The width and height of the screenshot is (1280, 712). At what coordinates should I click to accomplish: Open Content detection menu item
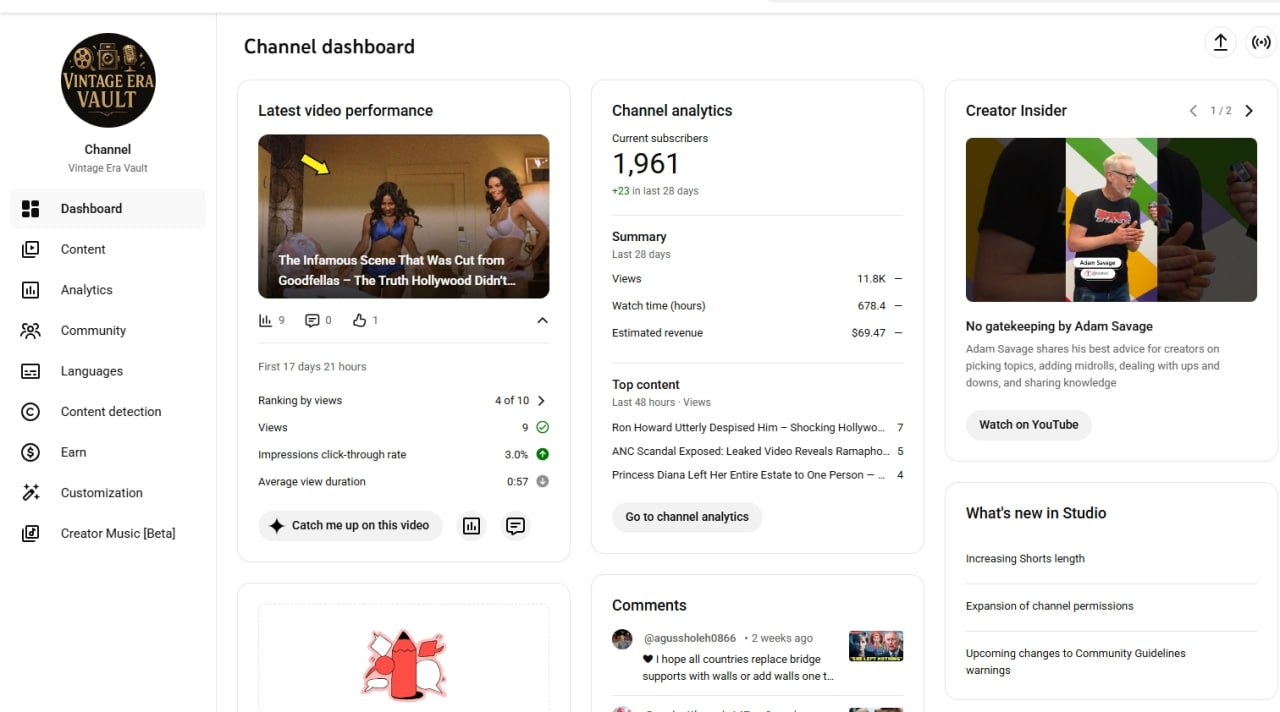[108, 412]
